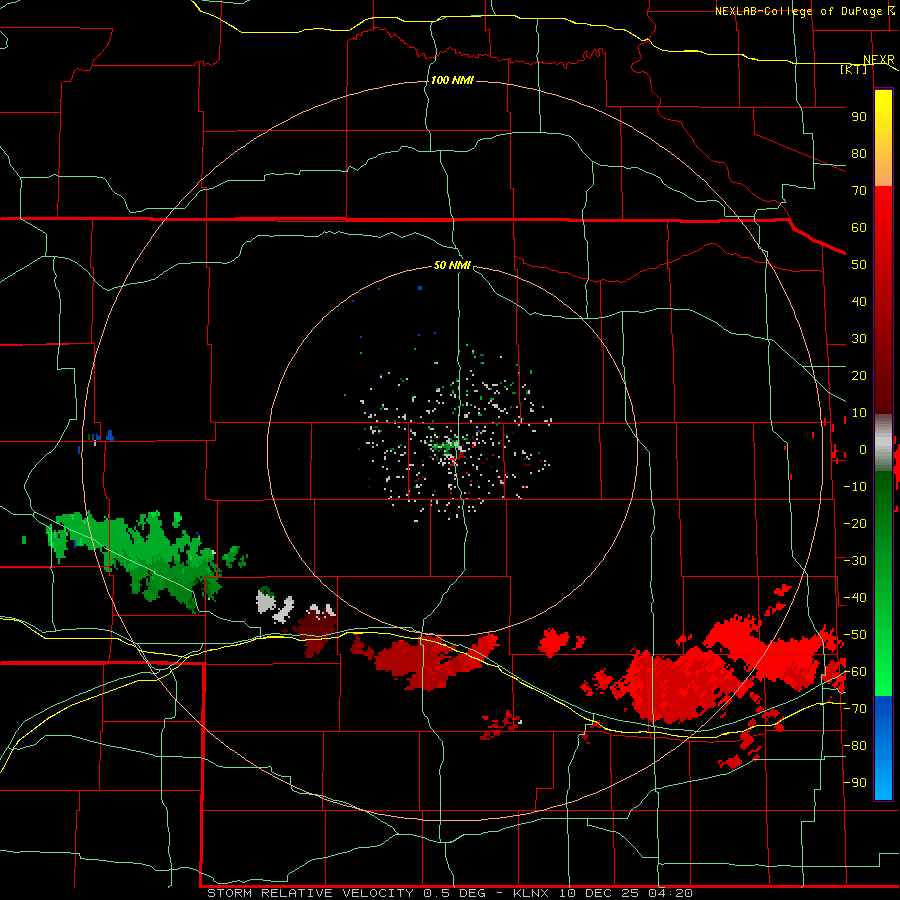Click the positive 20 knot scale label
900x900 pixels.
tap(859, 376)
